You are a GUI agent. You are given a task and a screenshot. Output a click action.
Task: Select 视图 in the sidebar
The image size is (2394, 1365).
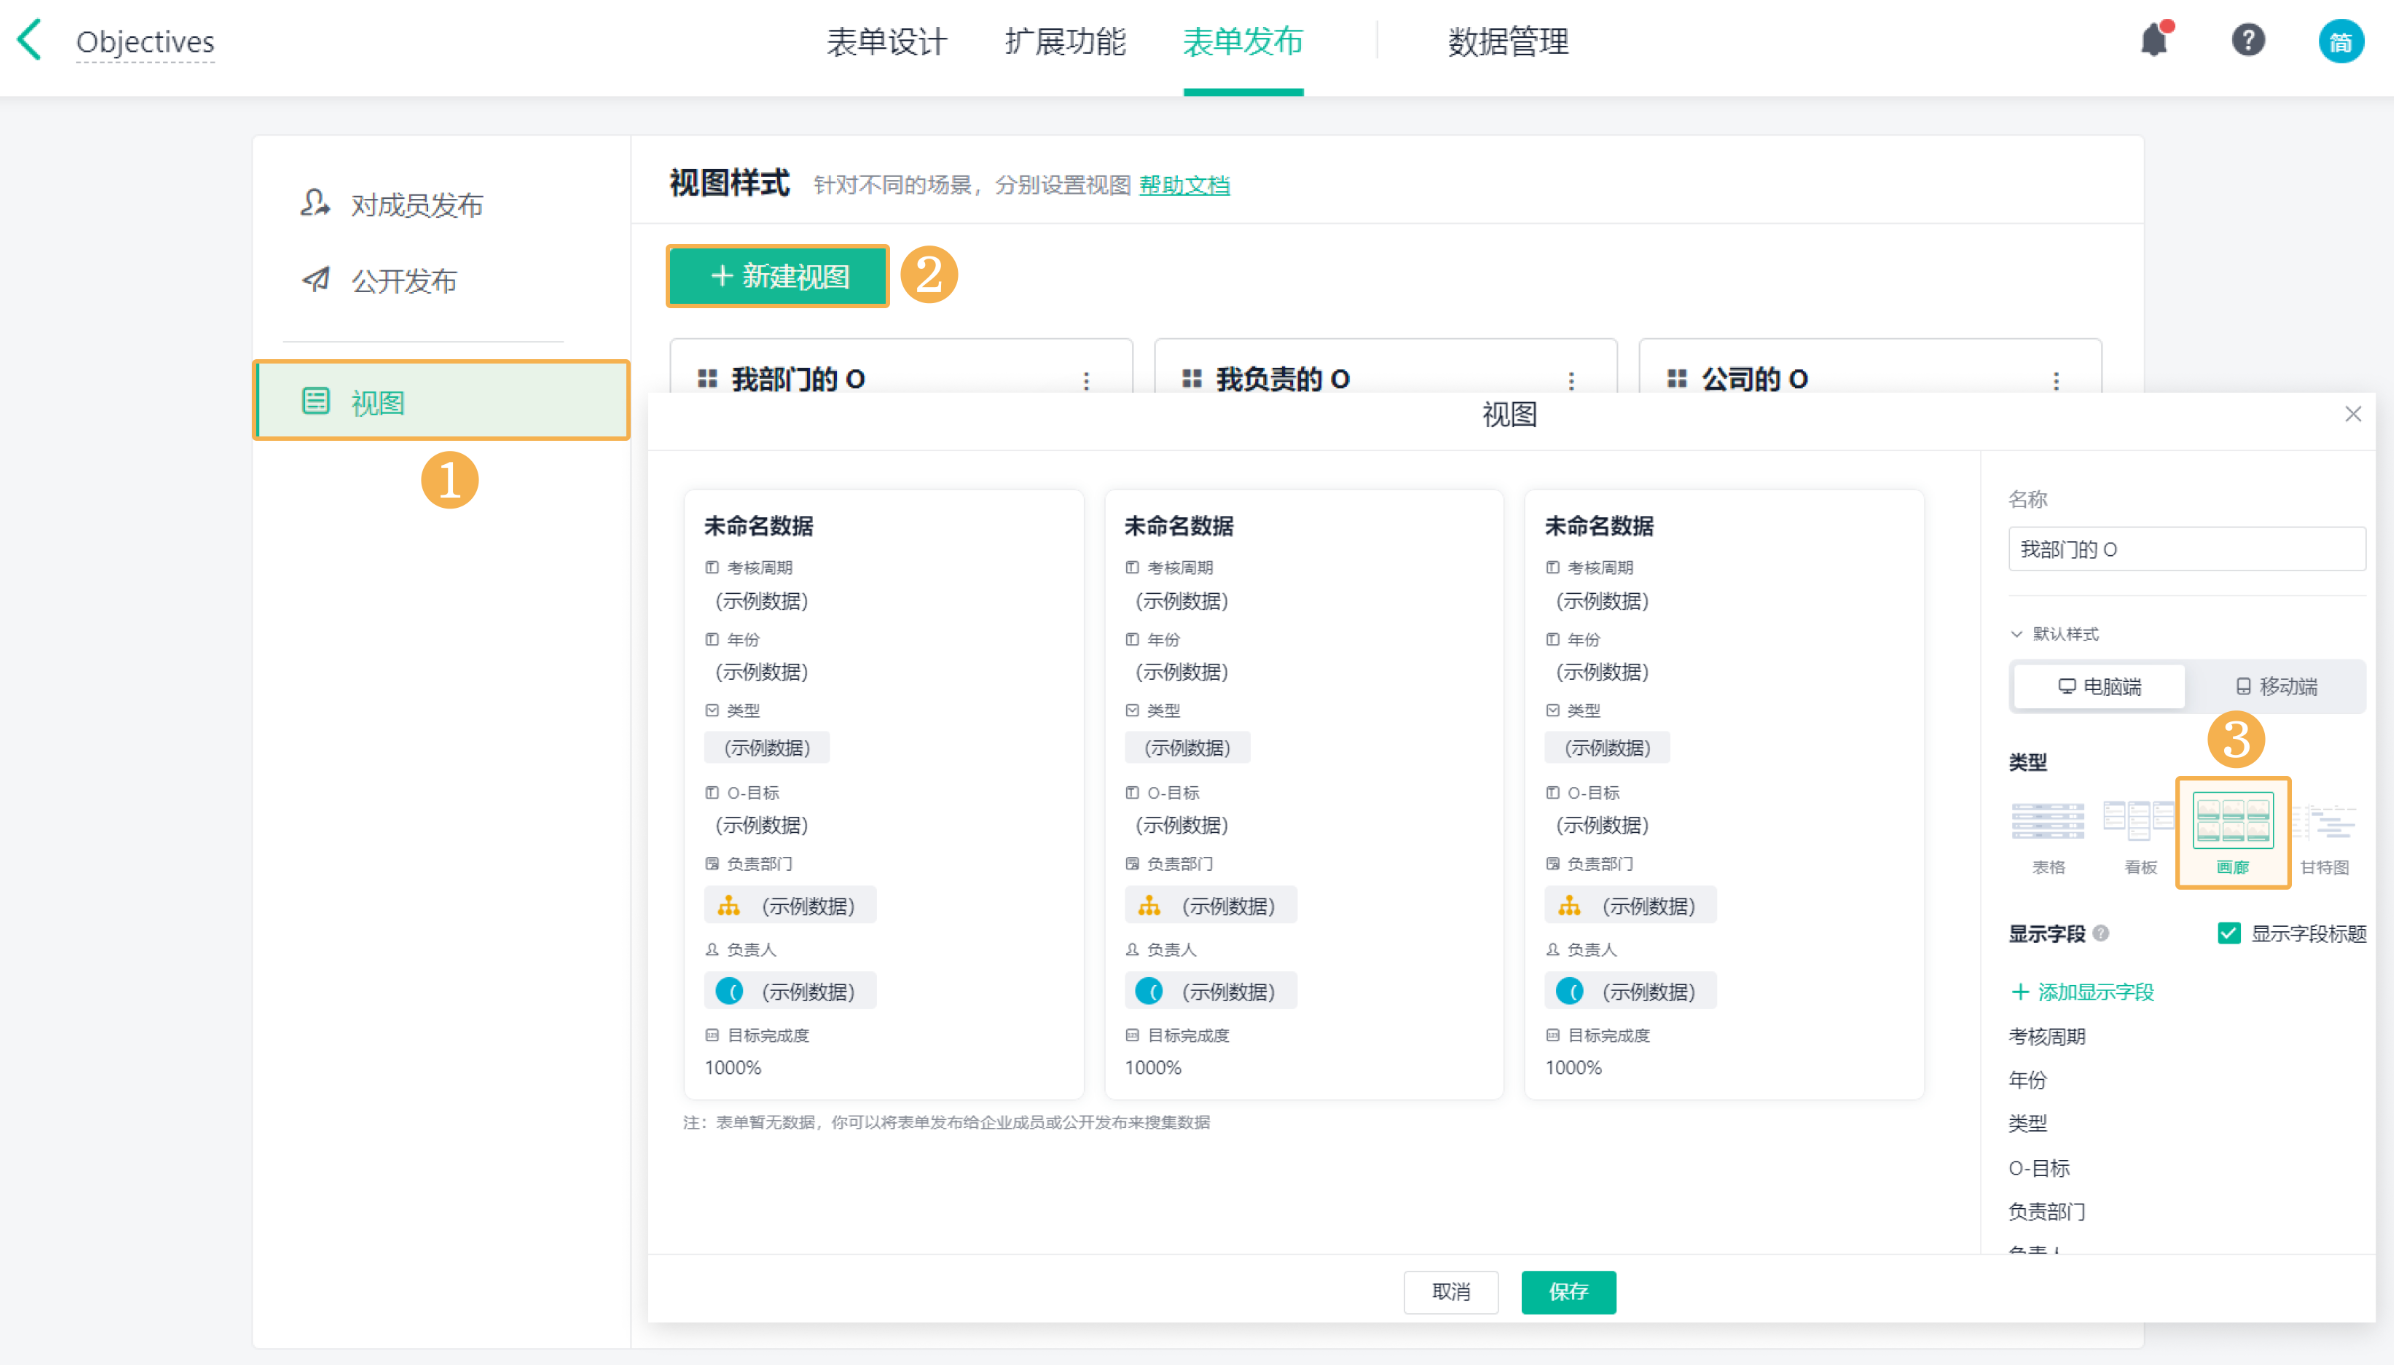coord(441,401)
